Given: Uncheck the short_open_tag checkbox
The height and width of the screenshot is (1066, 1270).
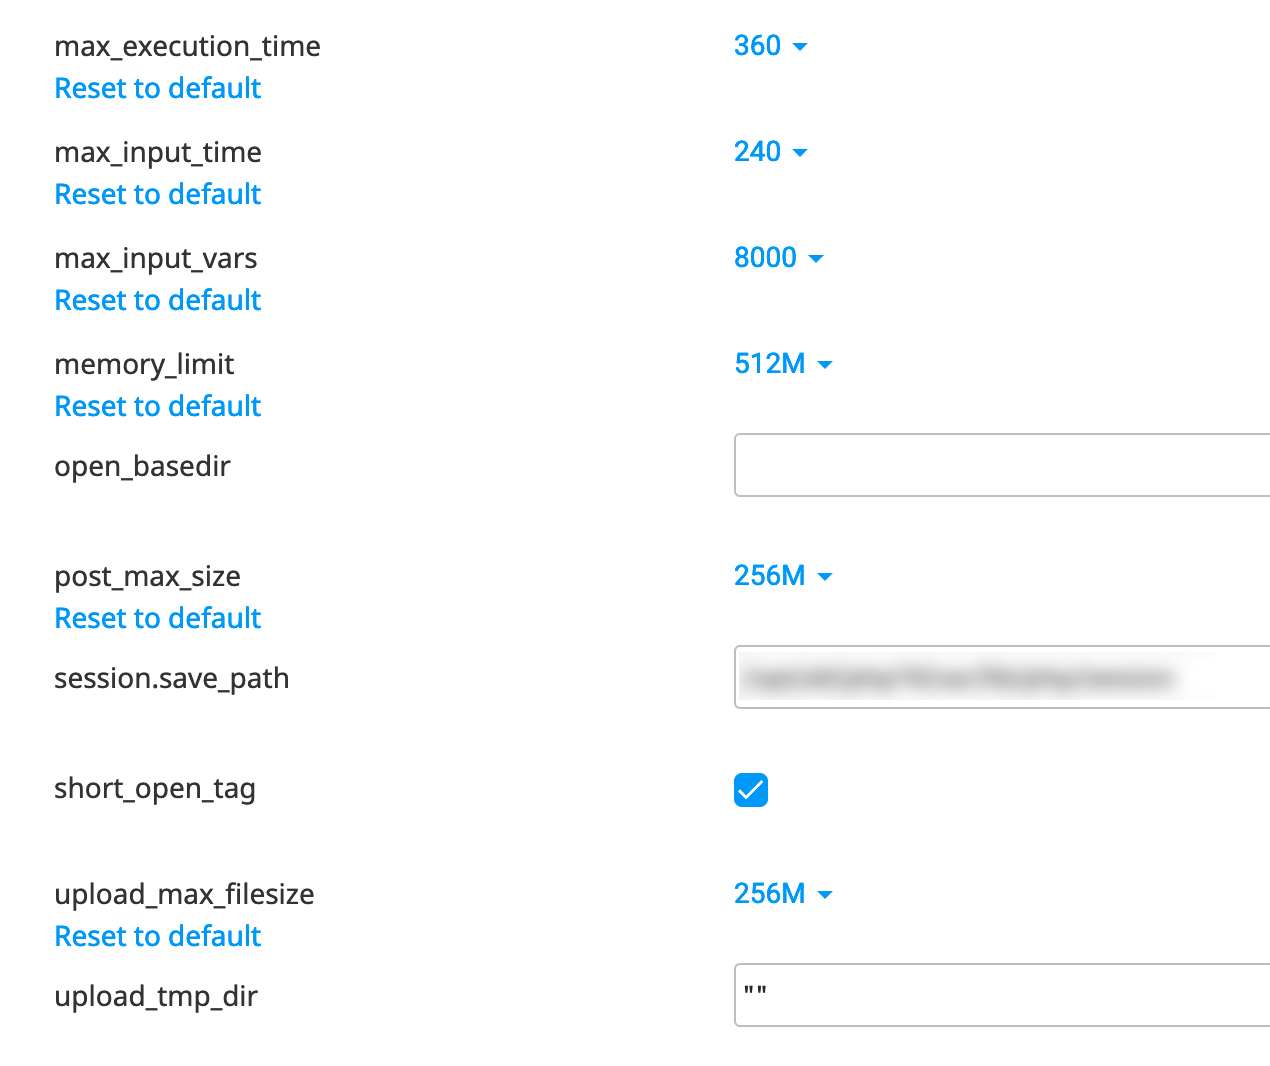Looking at the screenshot, I should click(x=751, y=790).
